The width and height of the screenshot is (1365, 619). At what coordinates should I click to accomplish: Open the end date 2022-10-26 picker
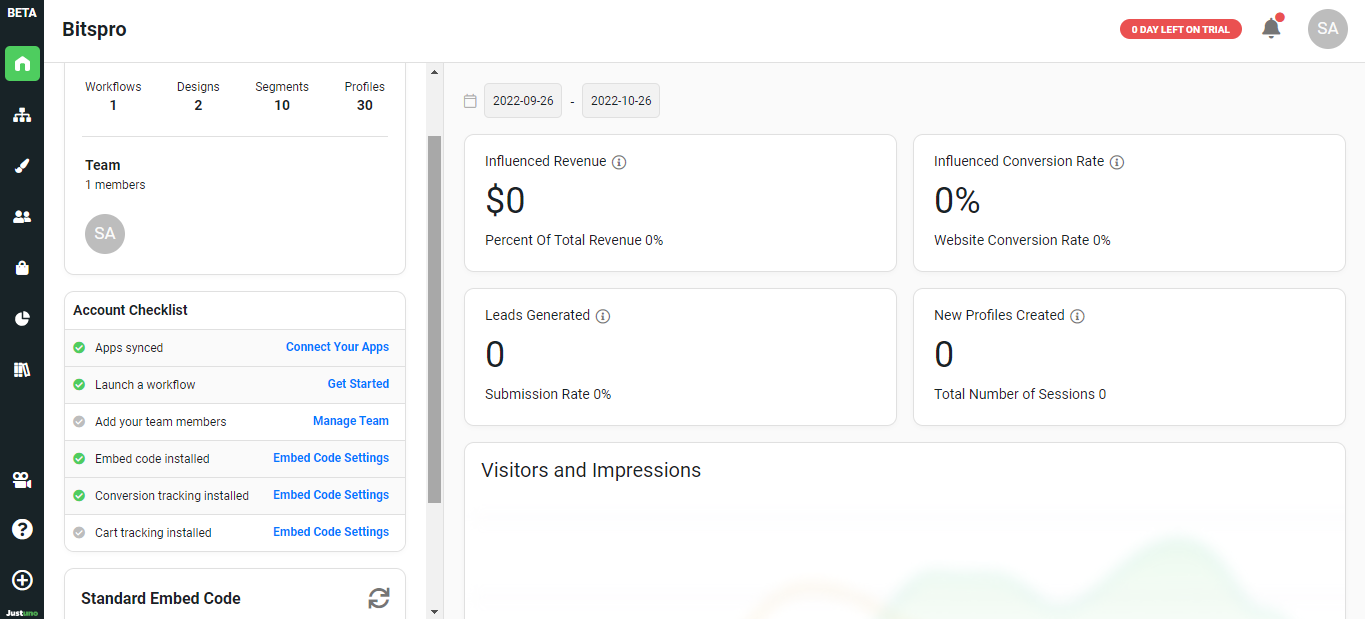pyautogui.click(x=620, y=101)
